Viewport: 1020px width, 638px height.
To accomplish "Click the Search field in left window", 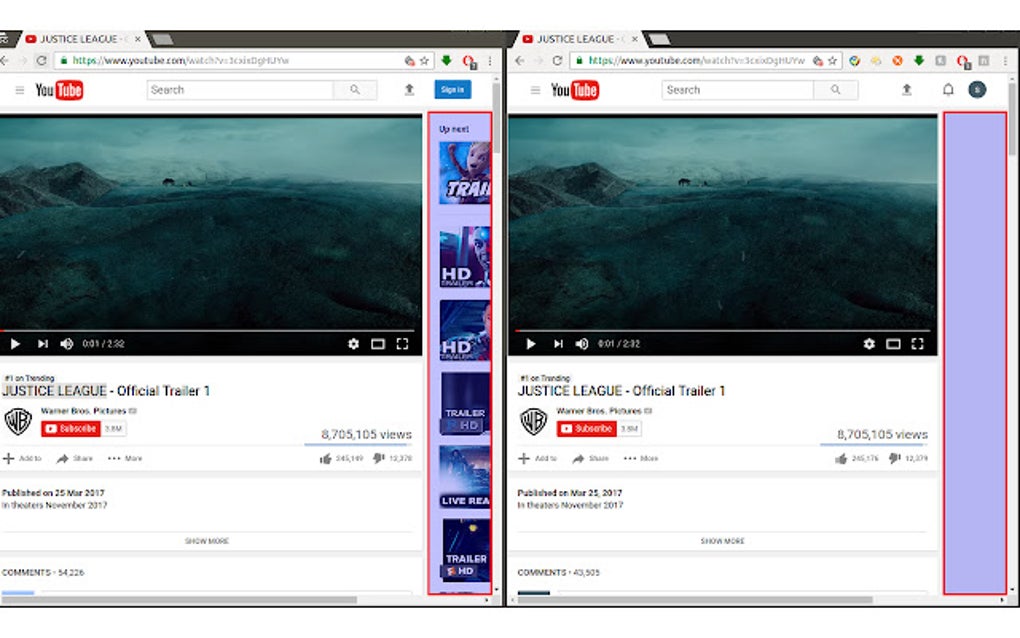I will 240,90.
